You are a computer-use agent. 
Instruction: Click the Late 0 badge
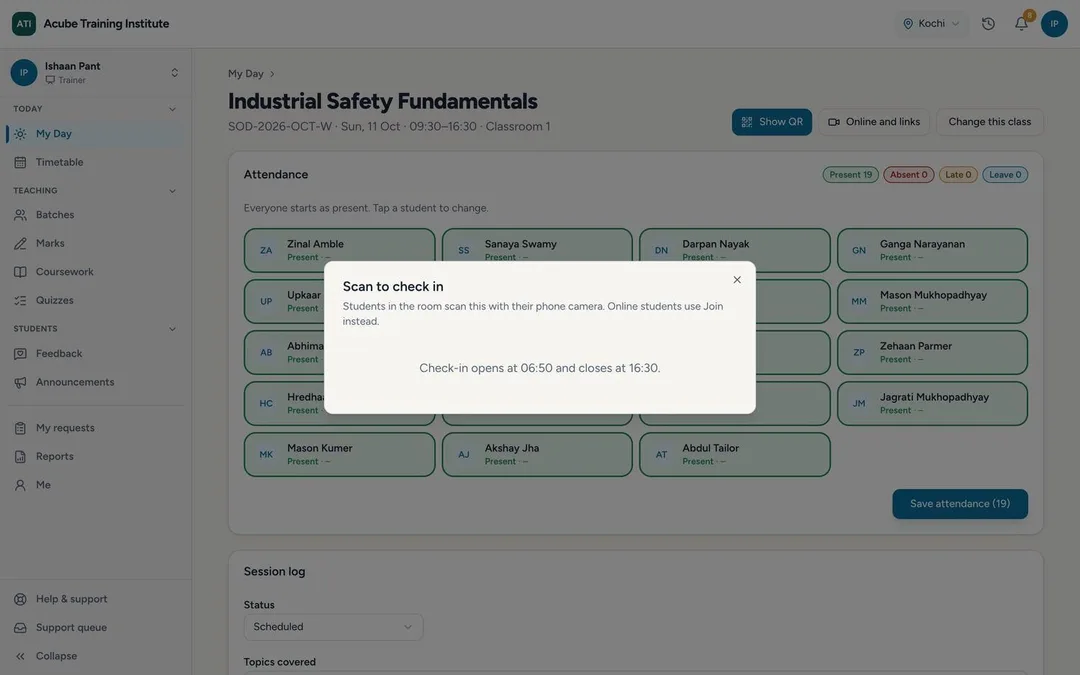(x=958, y=175)
